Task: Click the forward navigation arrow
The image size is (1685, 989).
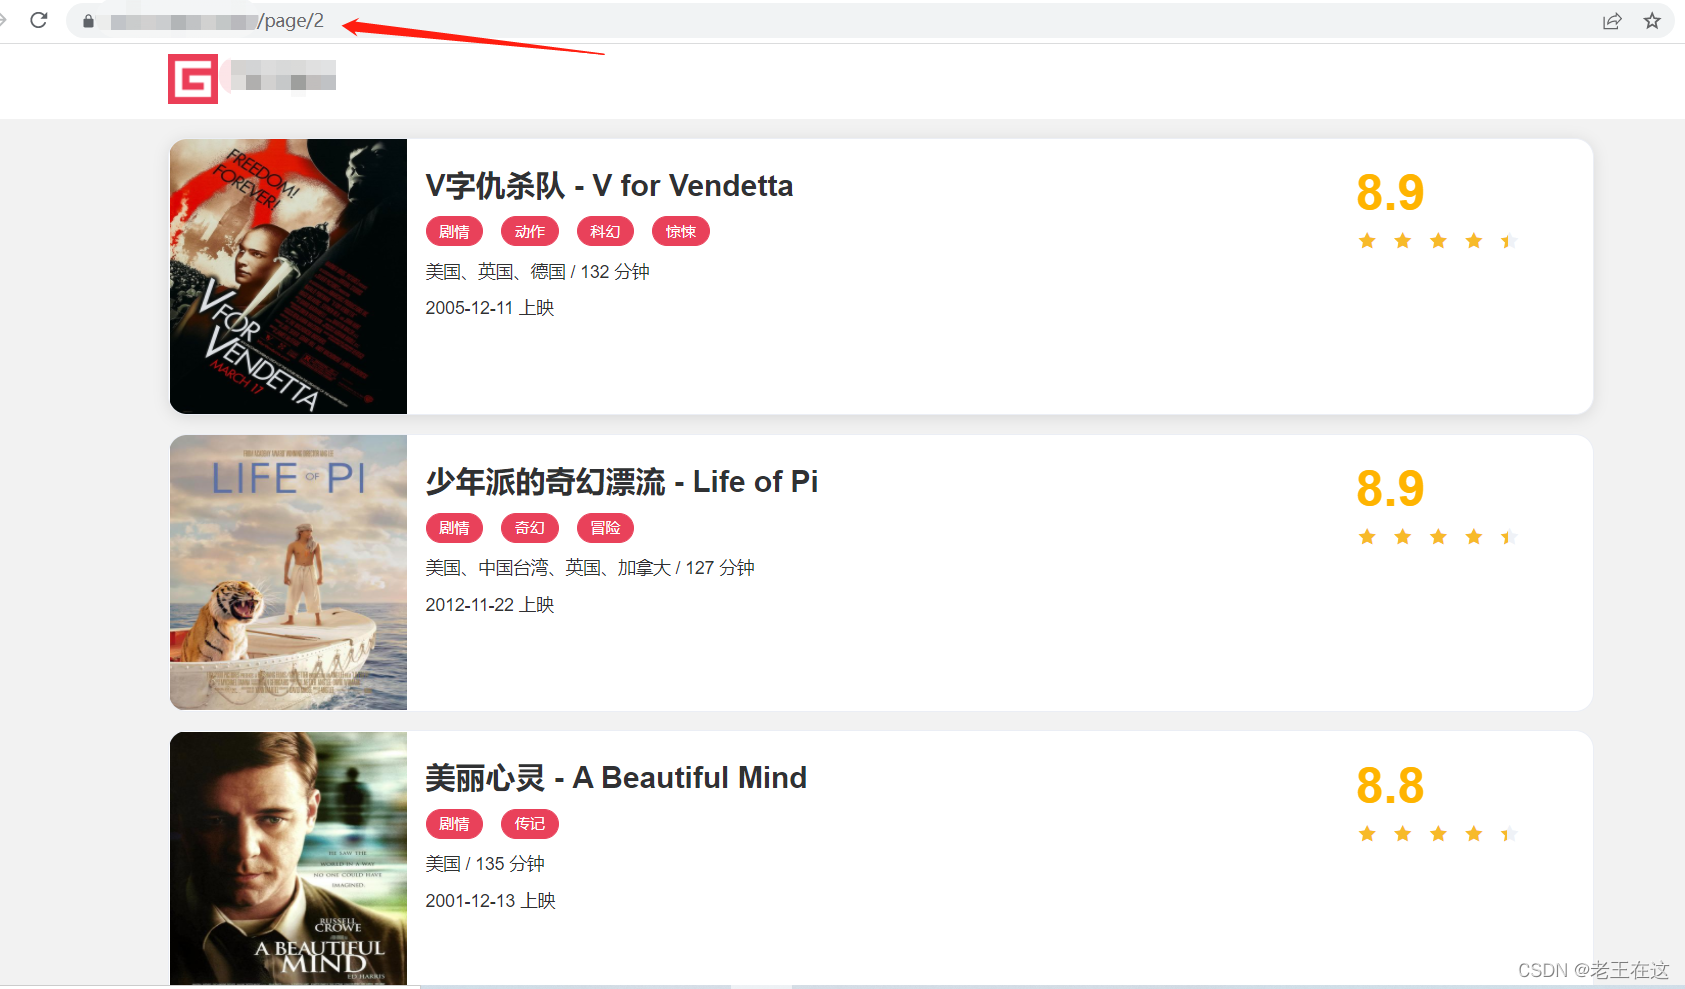Action: [3, 20]
